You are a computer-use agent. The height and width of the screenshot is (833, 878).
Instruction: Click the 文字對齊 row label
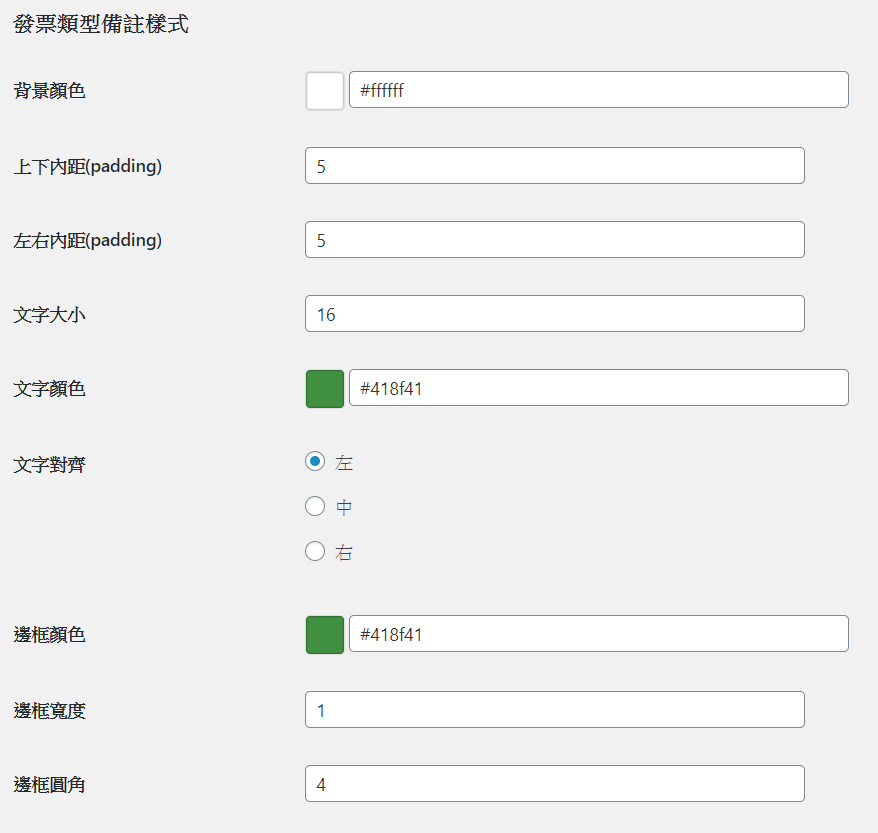pos(49,465)
